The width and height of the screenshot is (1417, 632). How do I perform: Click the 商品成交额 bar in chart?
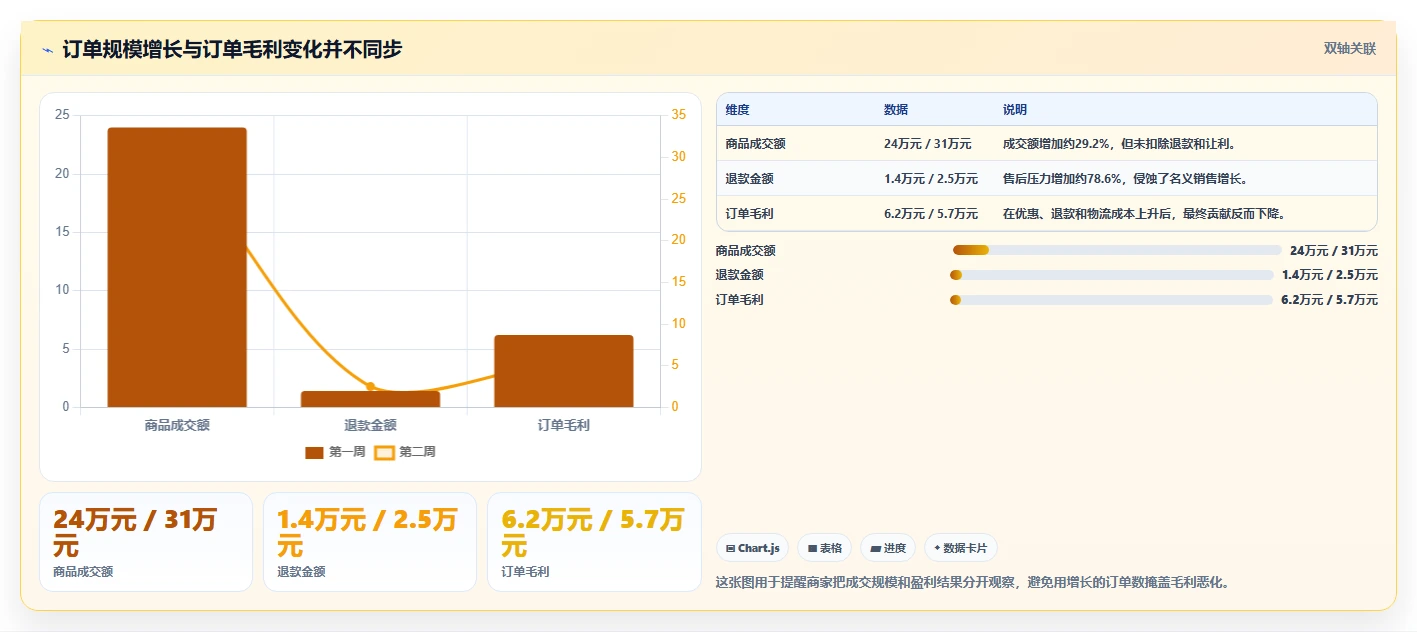pyautogui.click(x=177, y=267)
